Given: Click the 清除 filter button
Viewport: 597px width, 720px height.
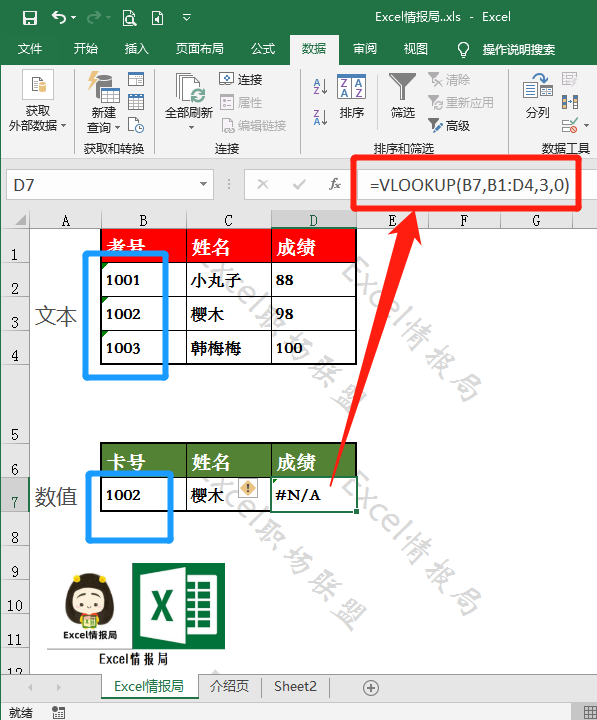Looking at the screenshot, I should pyautogui.click(x=449, y=79).
